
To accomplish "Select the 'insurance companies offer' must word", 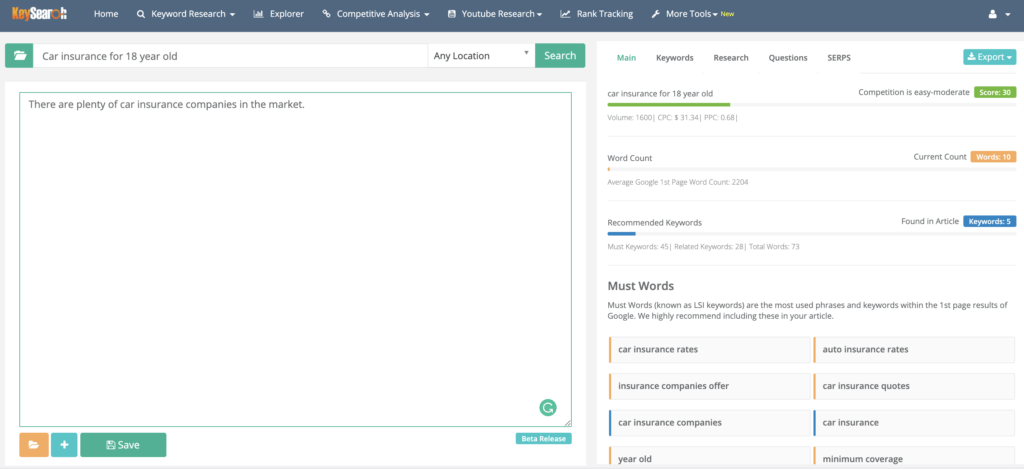I will coord(709,386).
